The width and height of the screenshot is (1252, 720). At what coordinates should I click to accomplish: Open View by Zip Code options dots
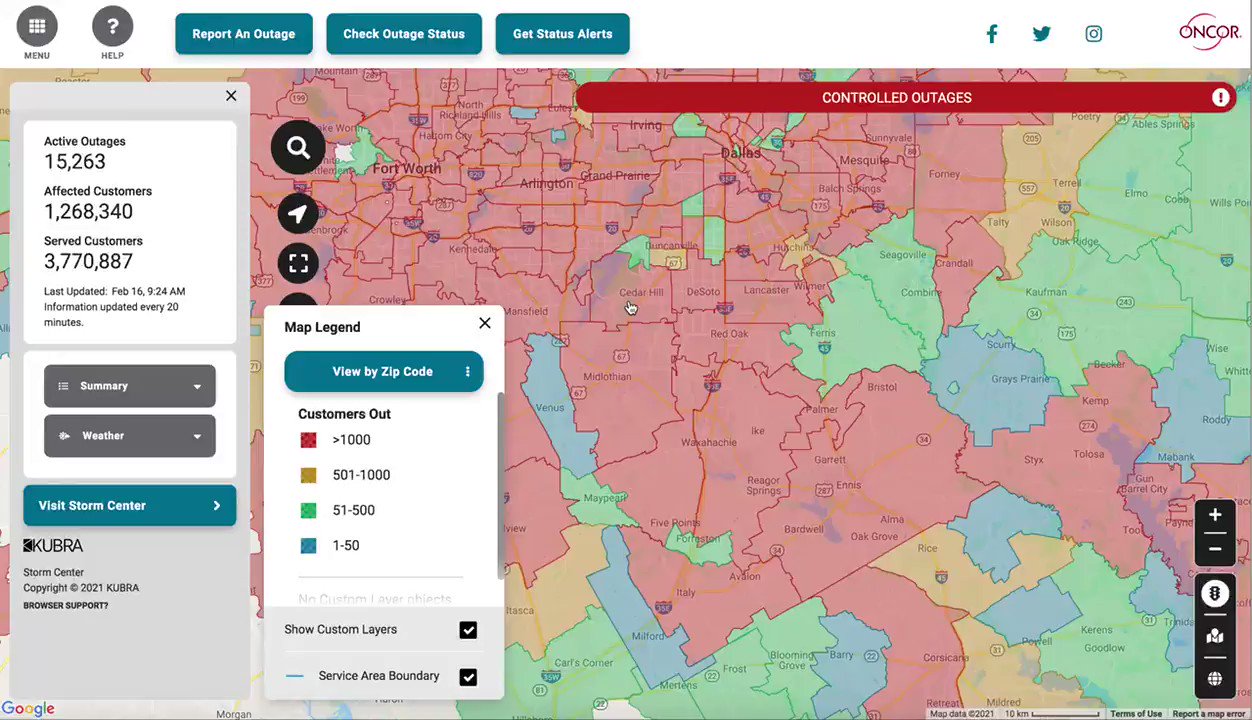[467, 372]
